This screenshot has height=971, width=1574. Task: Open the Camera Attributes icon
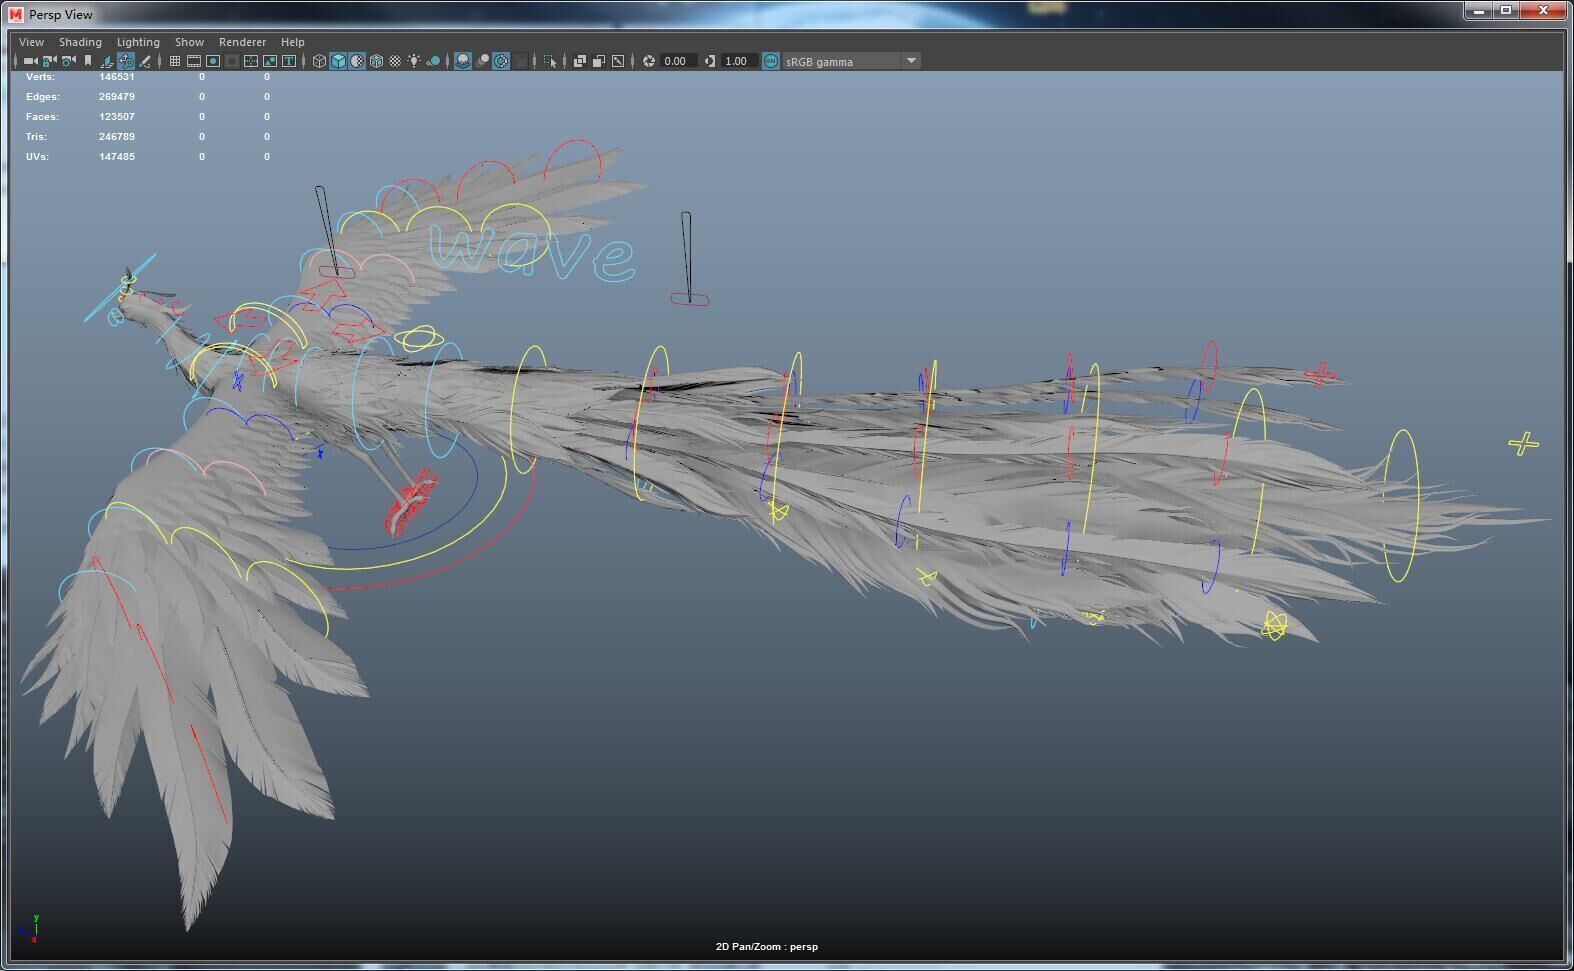(x=68, y=61)
